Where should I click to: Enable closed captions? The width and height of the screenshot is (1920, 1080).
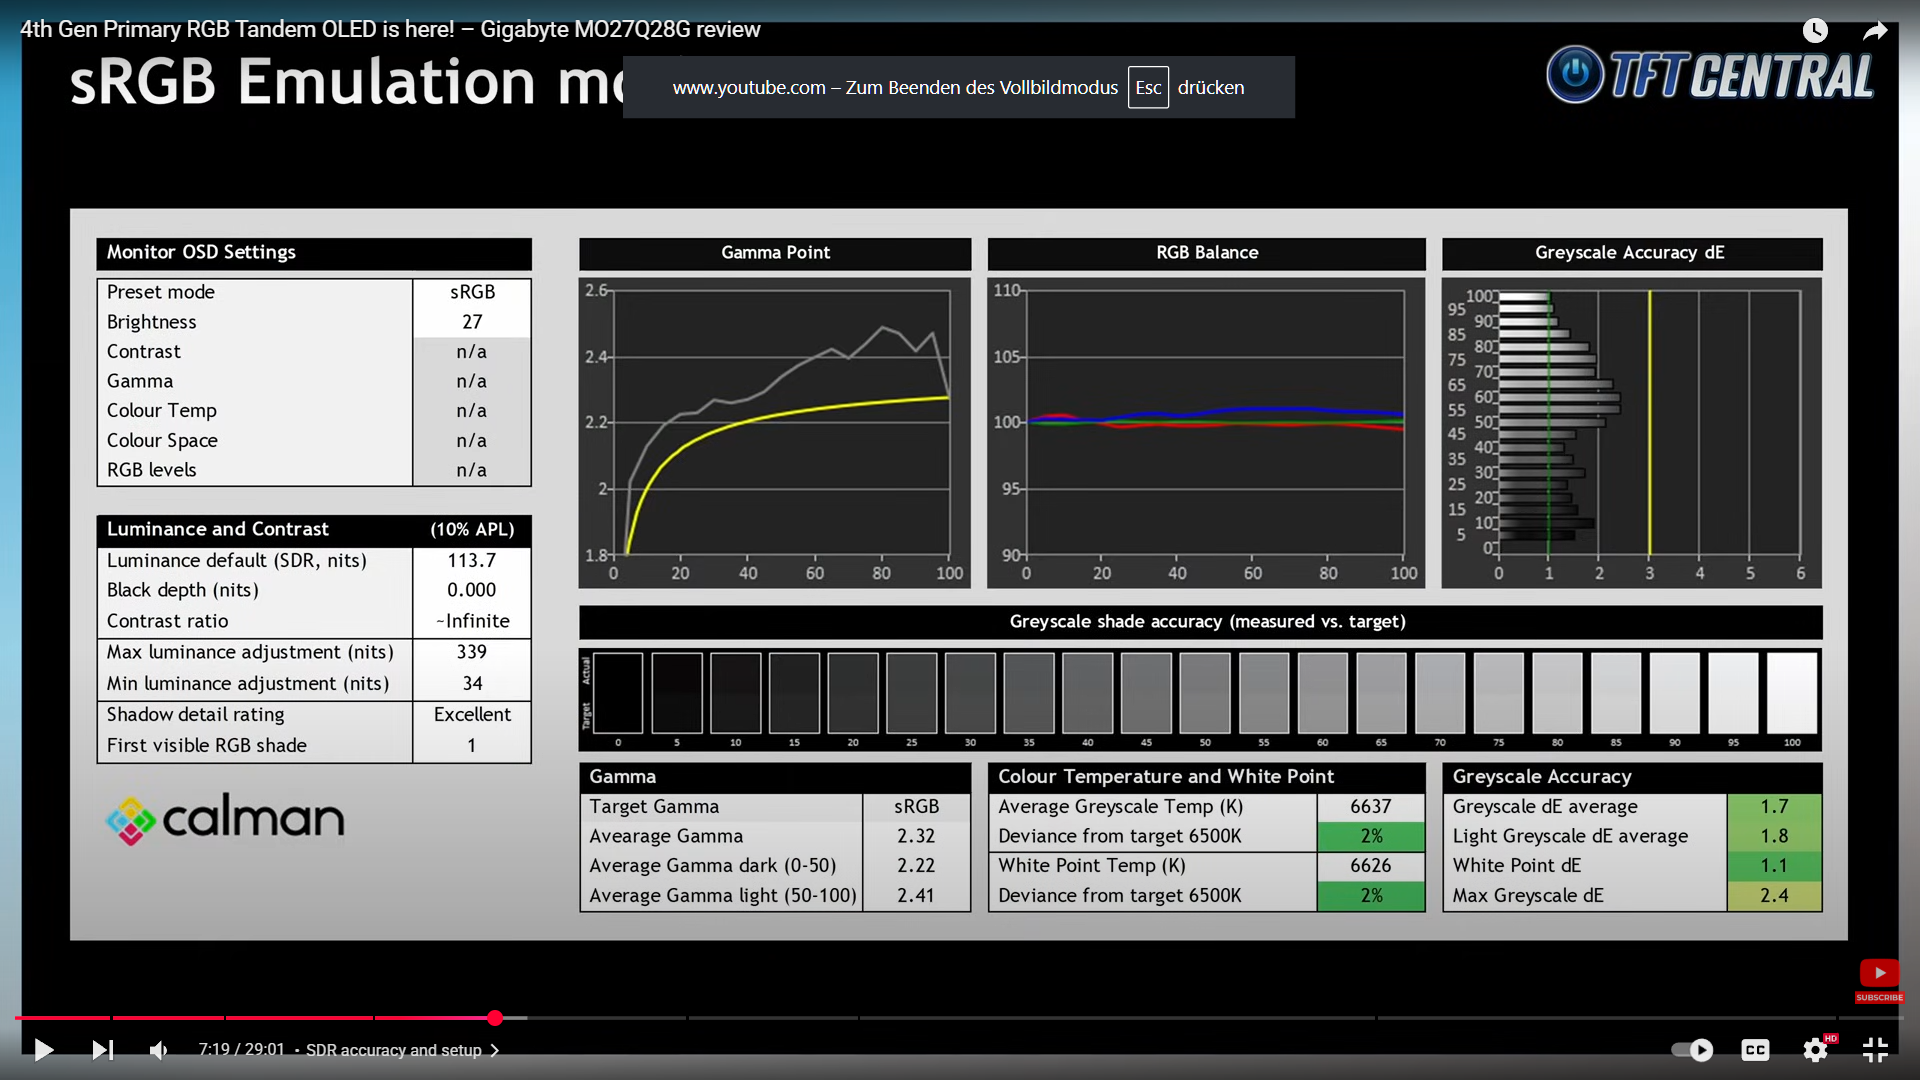(x=1757, y=1050)
